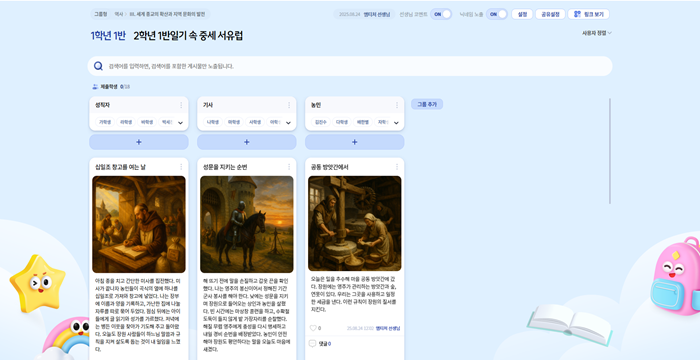Open options on 십일조 창고를 여는 날 card
The image size is (700, 360).
181,167
